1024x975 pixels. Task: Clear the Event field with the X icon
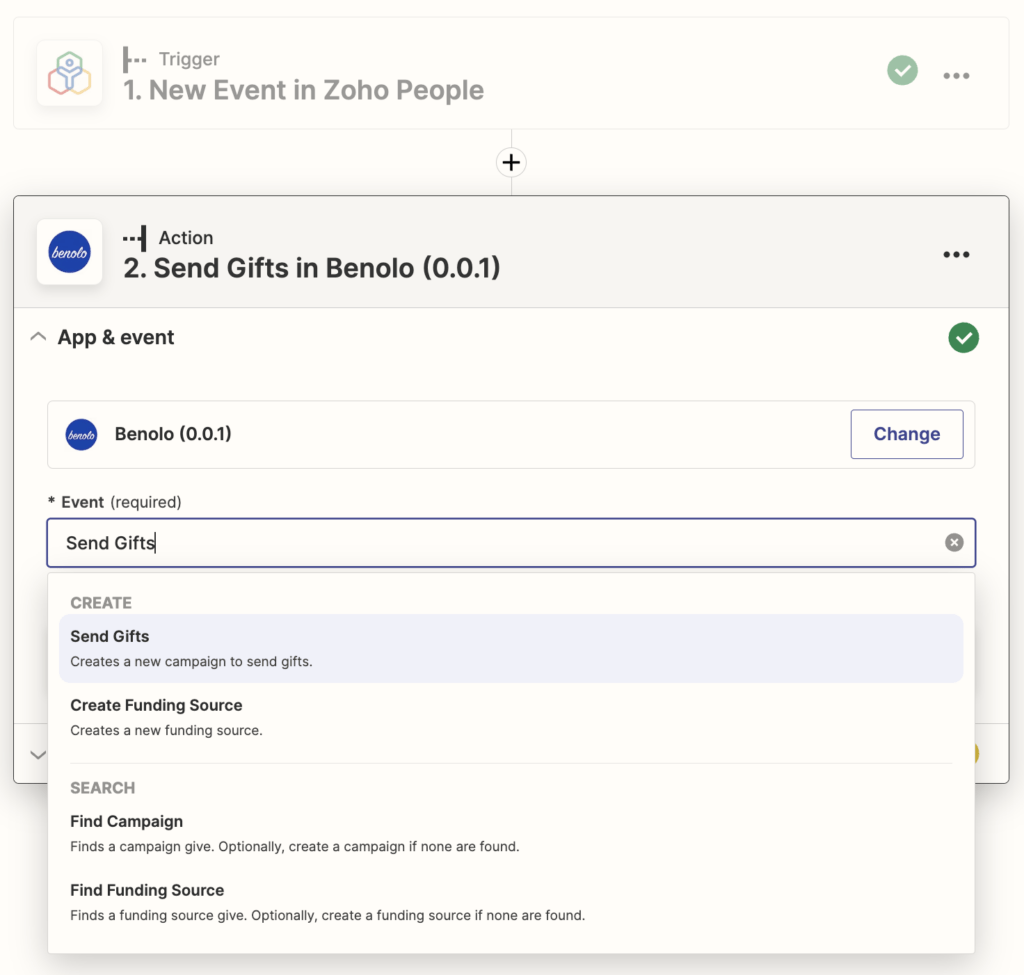(953, 542)
